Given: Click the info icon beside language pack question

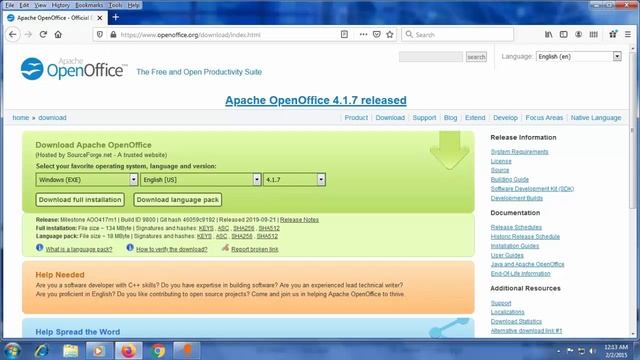Looking at the screenshot, I should [x=40, y=247].
